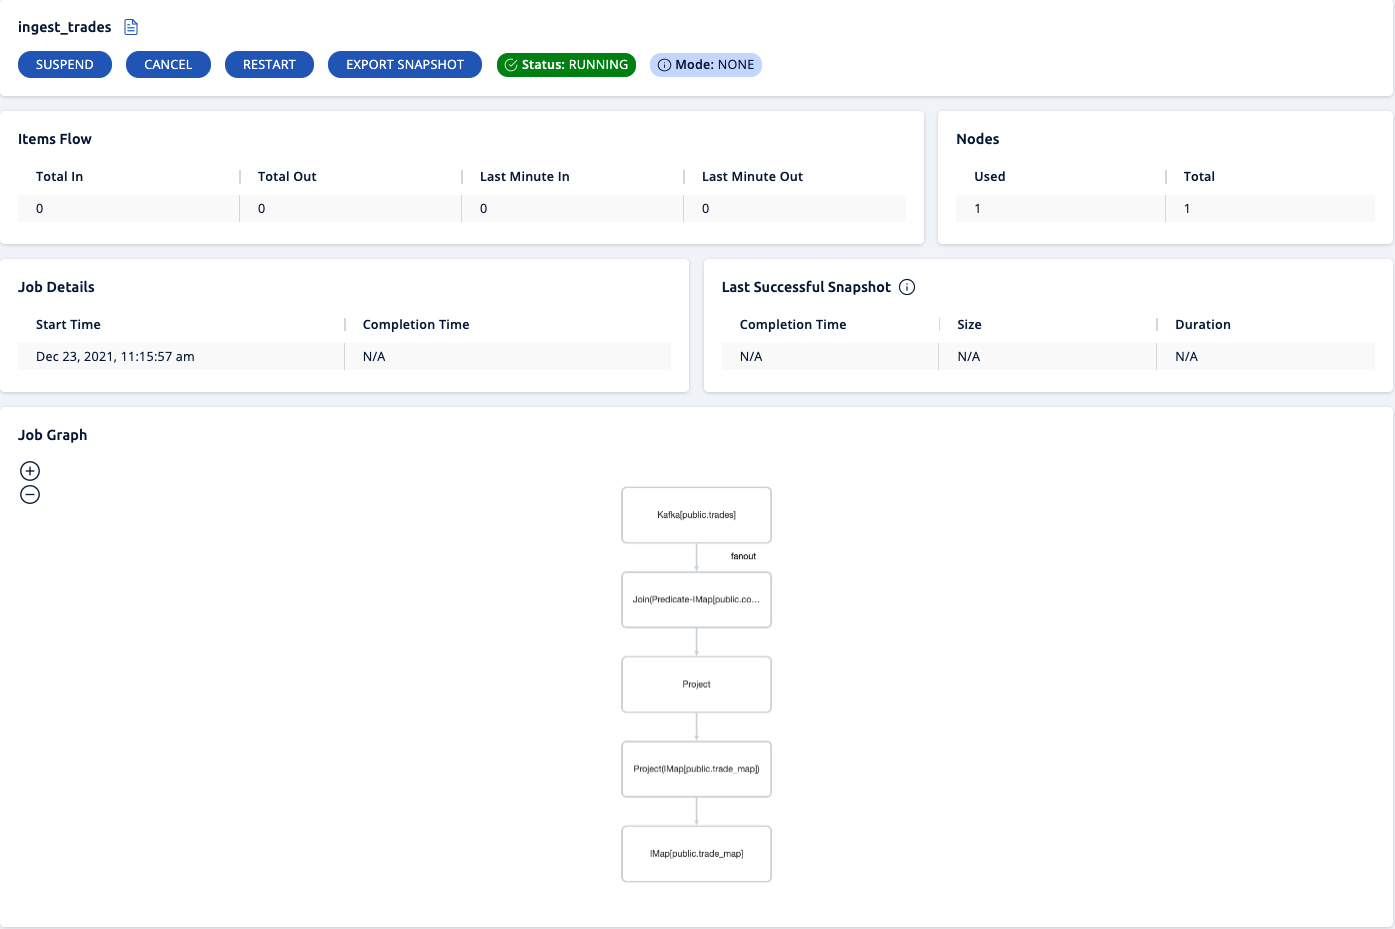The height and width of the screenshot is (929, 1395).
Task: Zoom in on the job graph
Action: click(30, 471)
